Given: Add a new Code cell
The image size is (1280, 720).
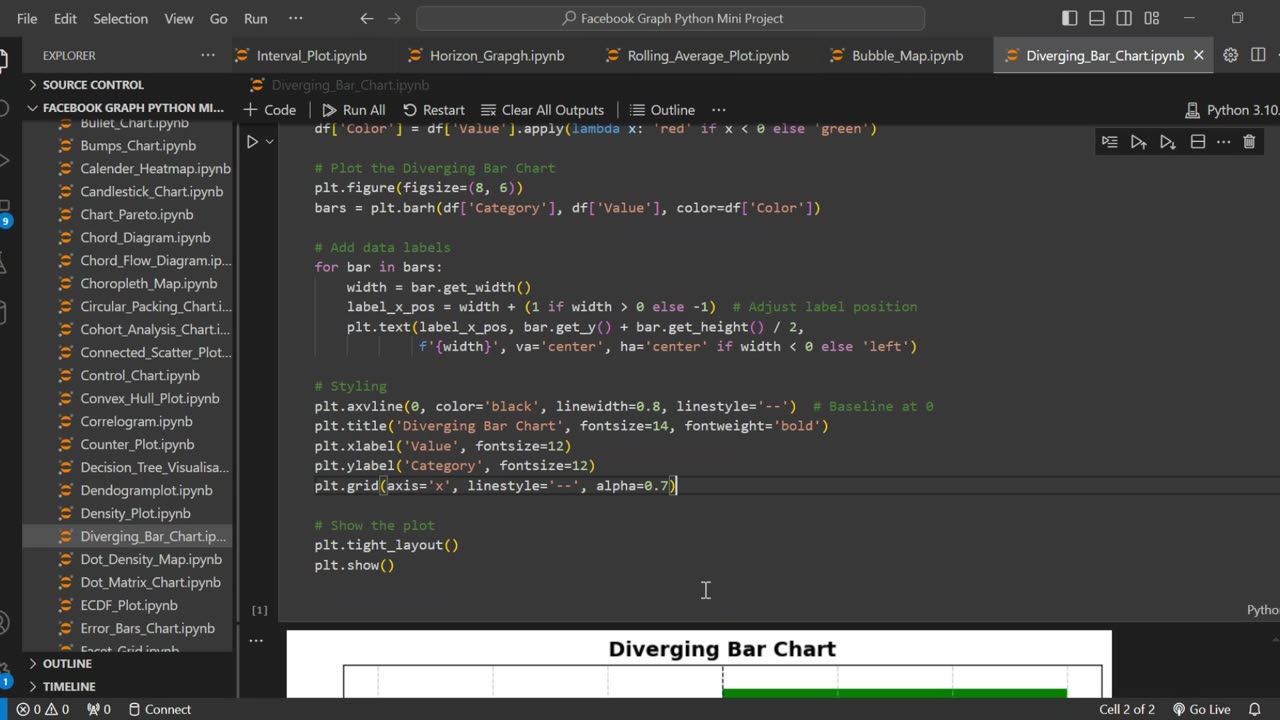Looking at the screenshot, I should tap(269, 110).
